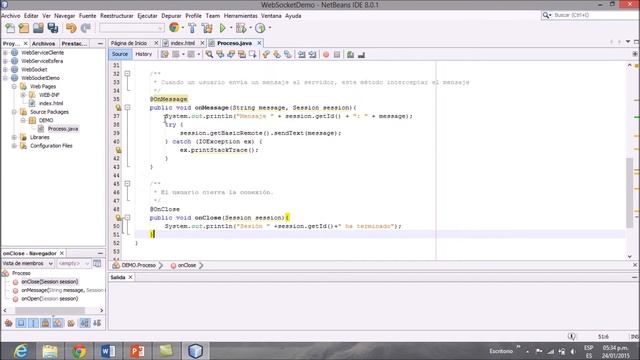Expand the Libraries node
Screen dimensions: 640x360
point(14,138)
